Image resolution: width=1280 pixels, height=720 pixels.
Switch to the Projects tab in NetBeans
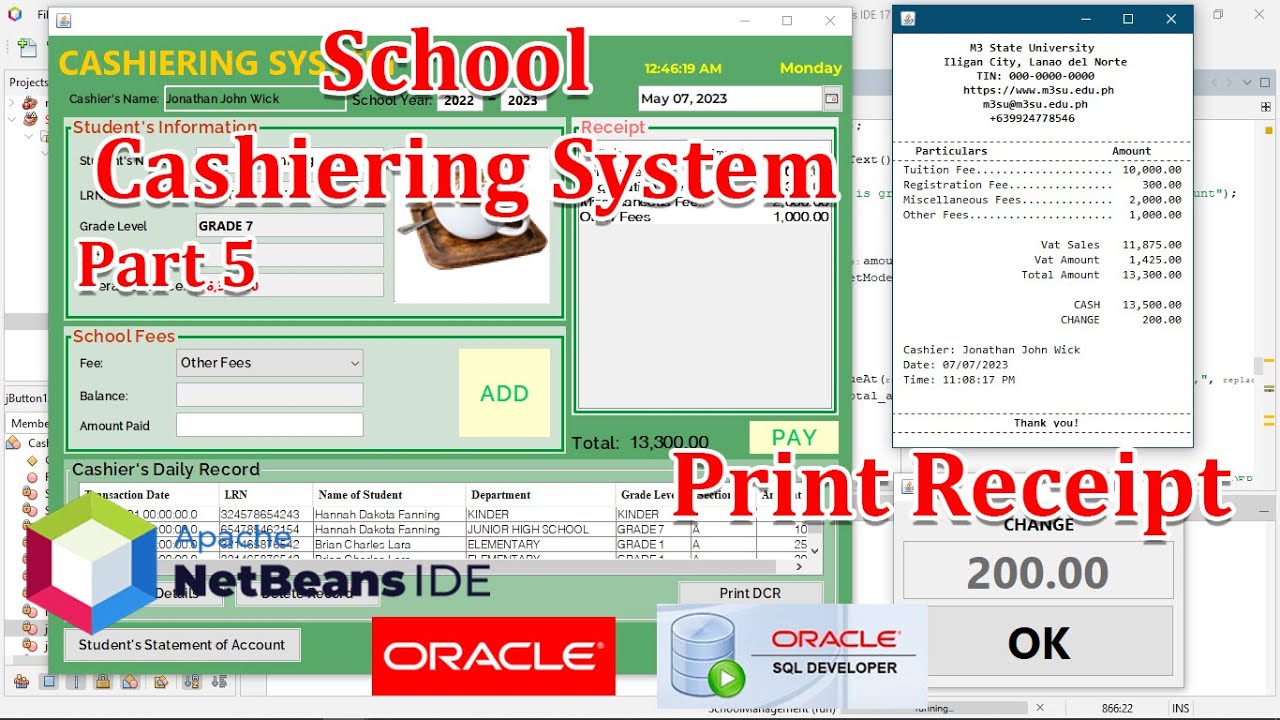(x=28, y=82)
